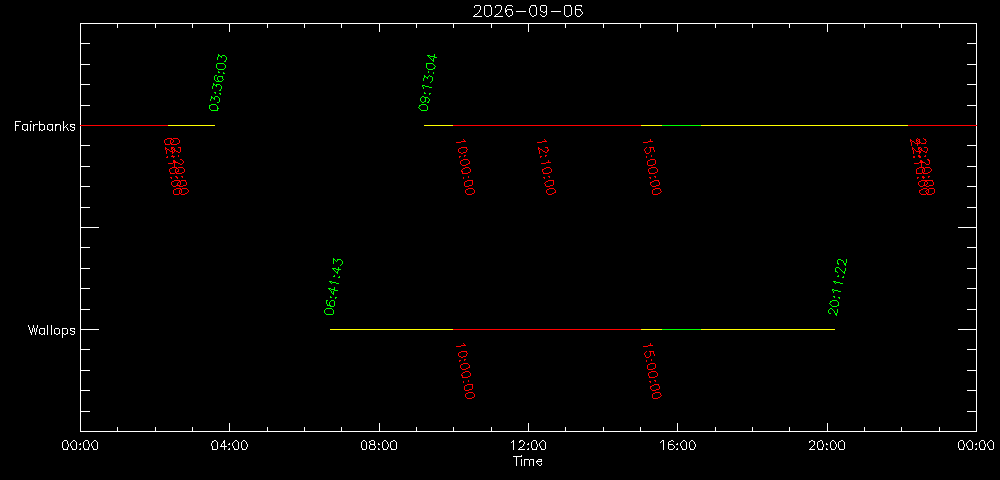This screenshot has height=480, width=1000.
Task: Click the red 15:00:00 marker under Fairbanks
Action: [x=651, y=167]
